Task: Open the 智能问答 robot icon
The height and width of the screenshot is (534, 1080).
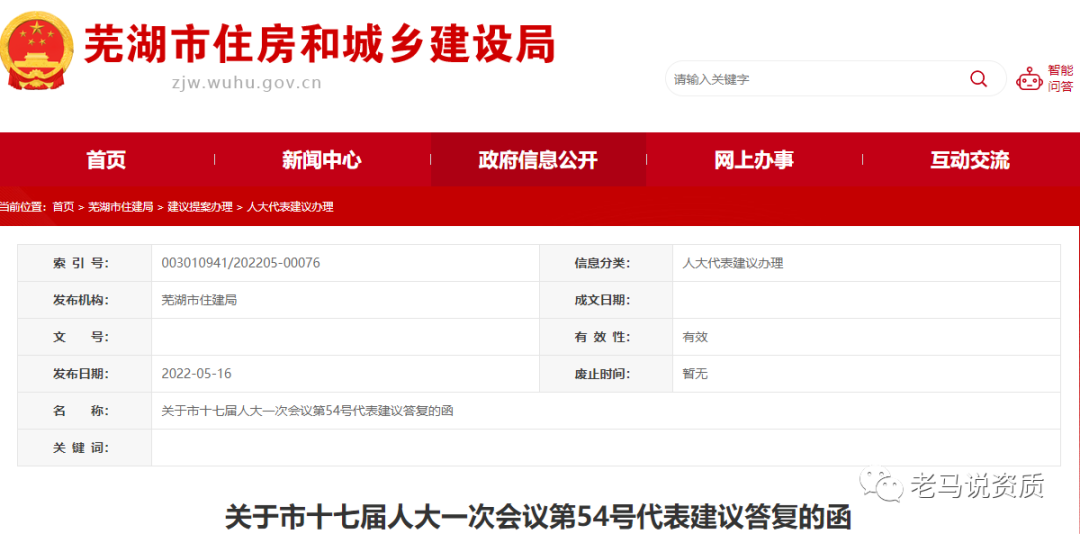Action: click(x=1029, y=79)
